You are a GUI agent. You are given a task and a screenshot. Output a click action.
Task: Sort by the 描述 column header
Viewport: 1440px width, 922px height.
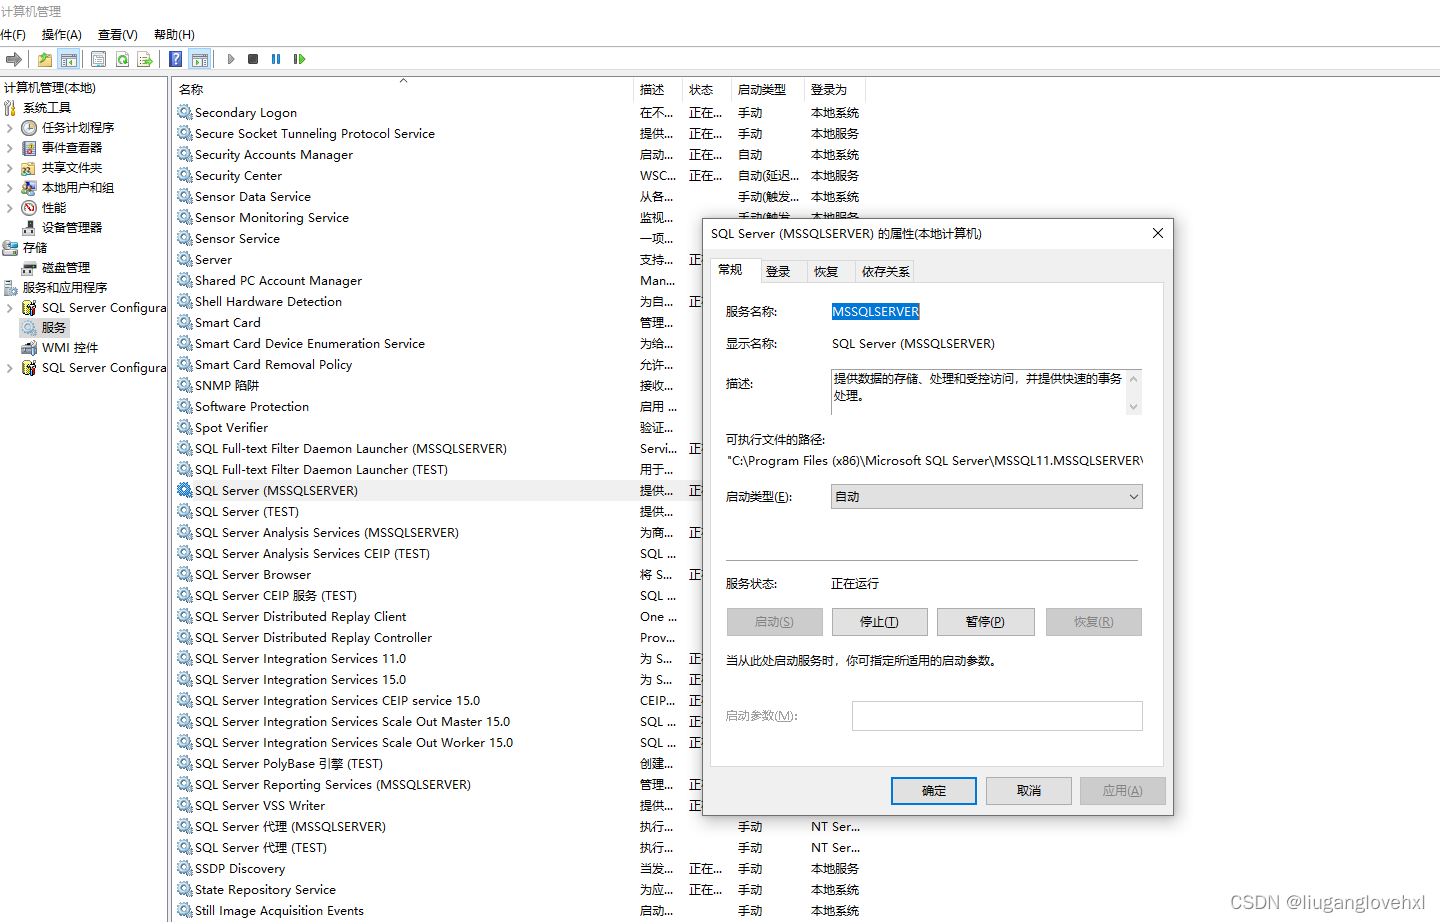[x=659, y=90]
